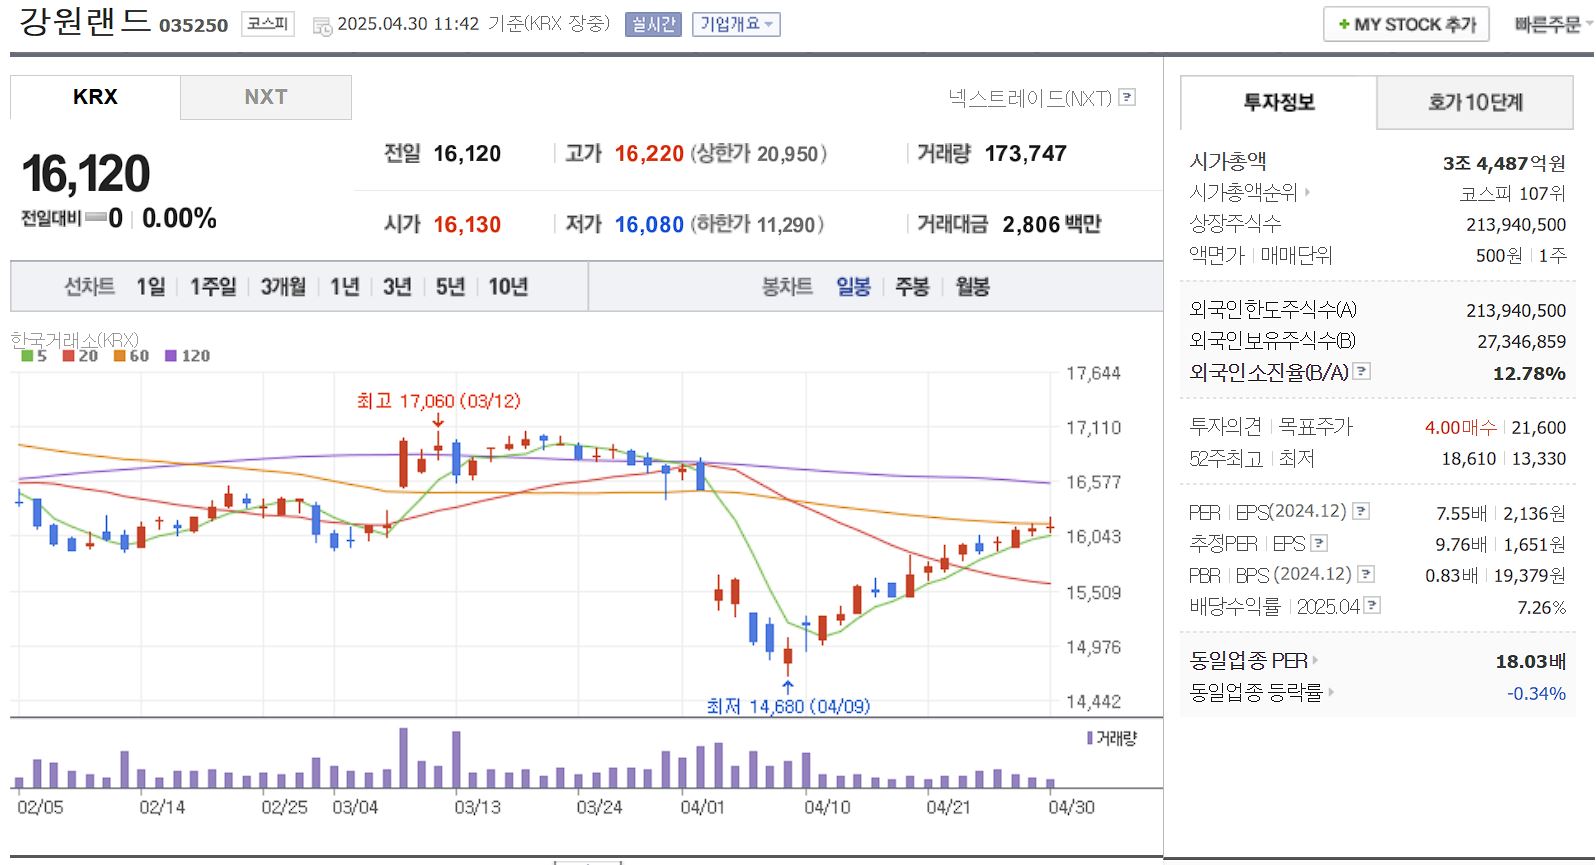Select 주봉 candlestick chart
The height and width of the screenshot is (865, 1596).
(912, 287)
